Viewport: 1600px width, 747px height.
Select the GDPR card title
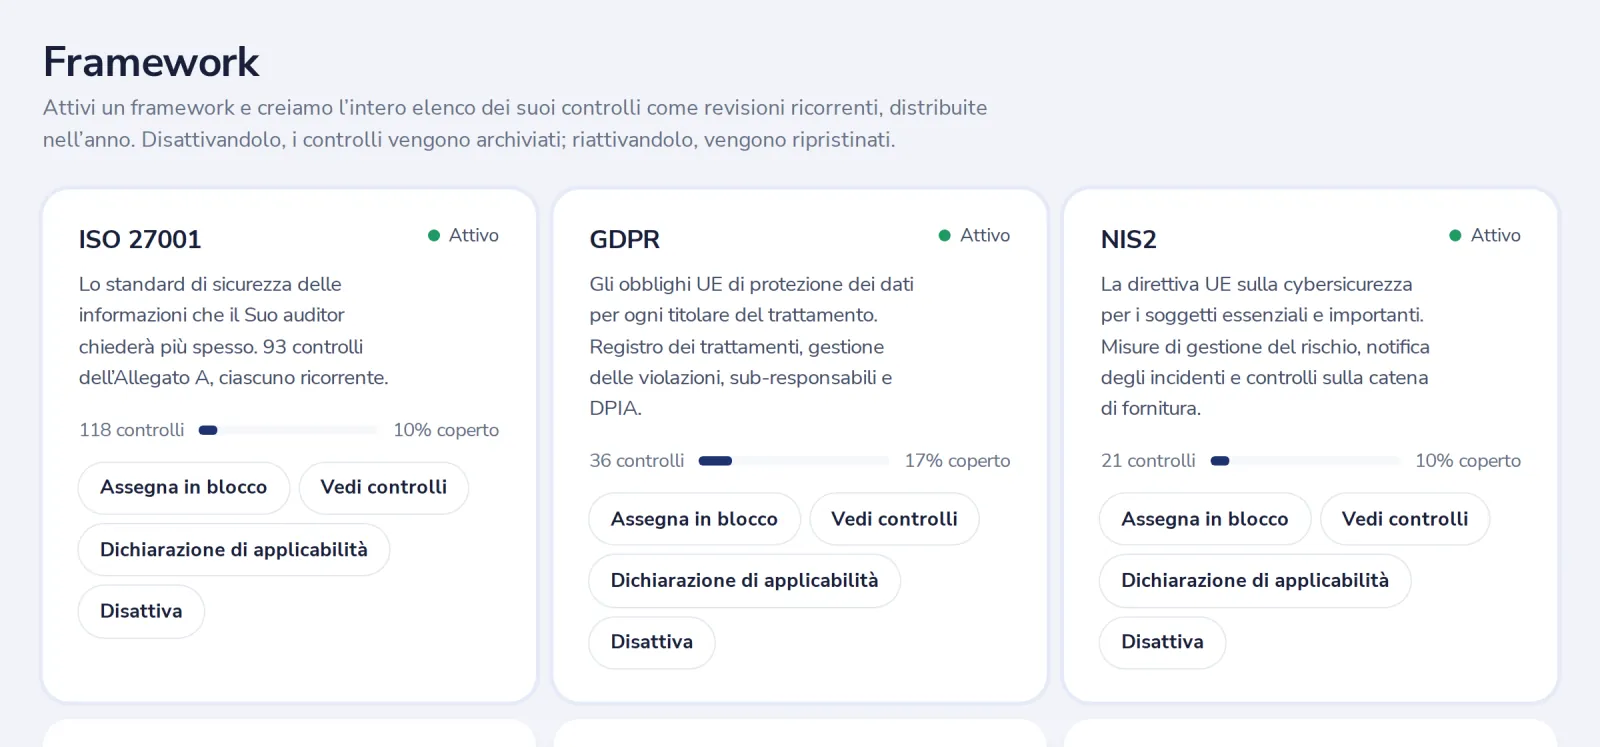click(625, 240)
